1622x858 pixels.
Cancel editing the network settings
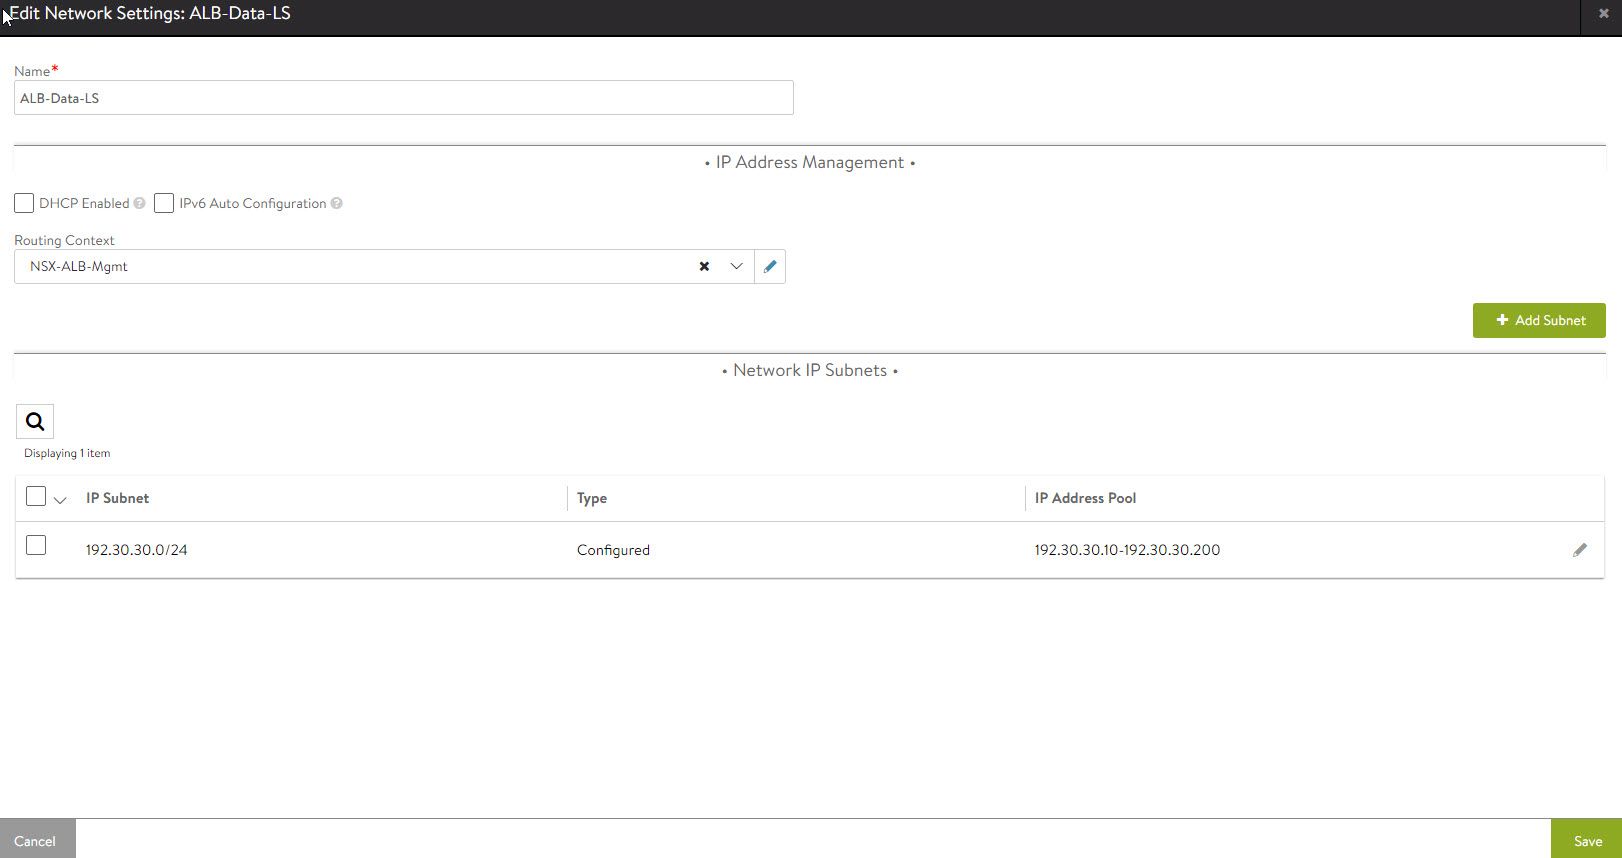click(36, 840)
